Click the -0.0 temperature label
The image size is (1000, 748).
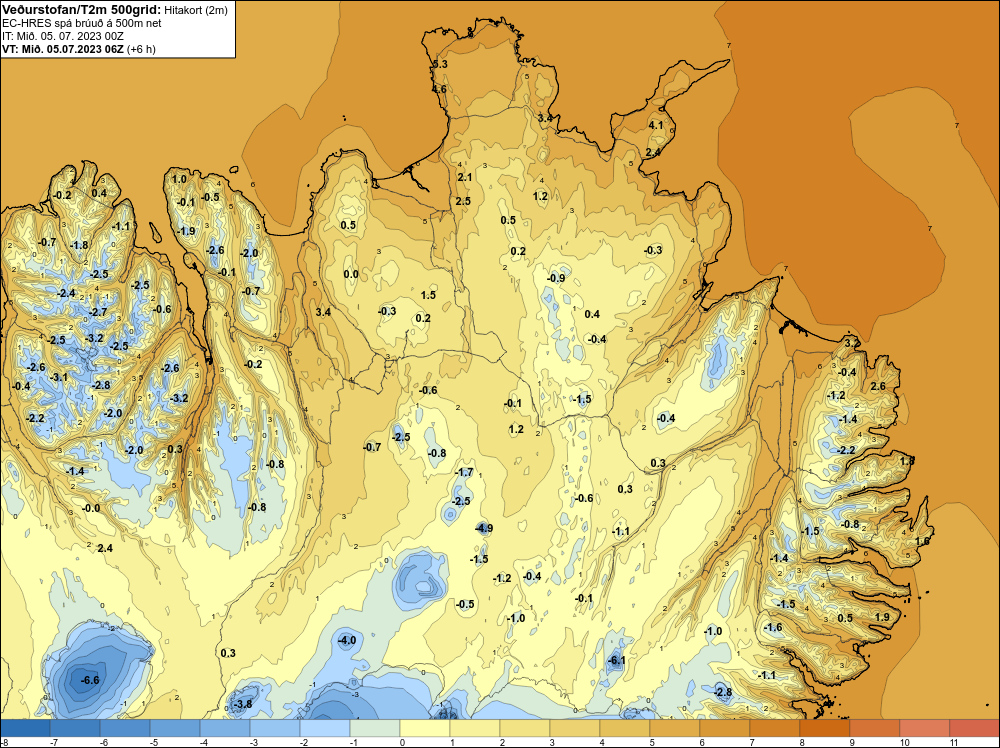(x=91, y=508)
